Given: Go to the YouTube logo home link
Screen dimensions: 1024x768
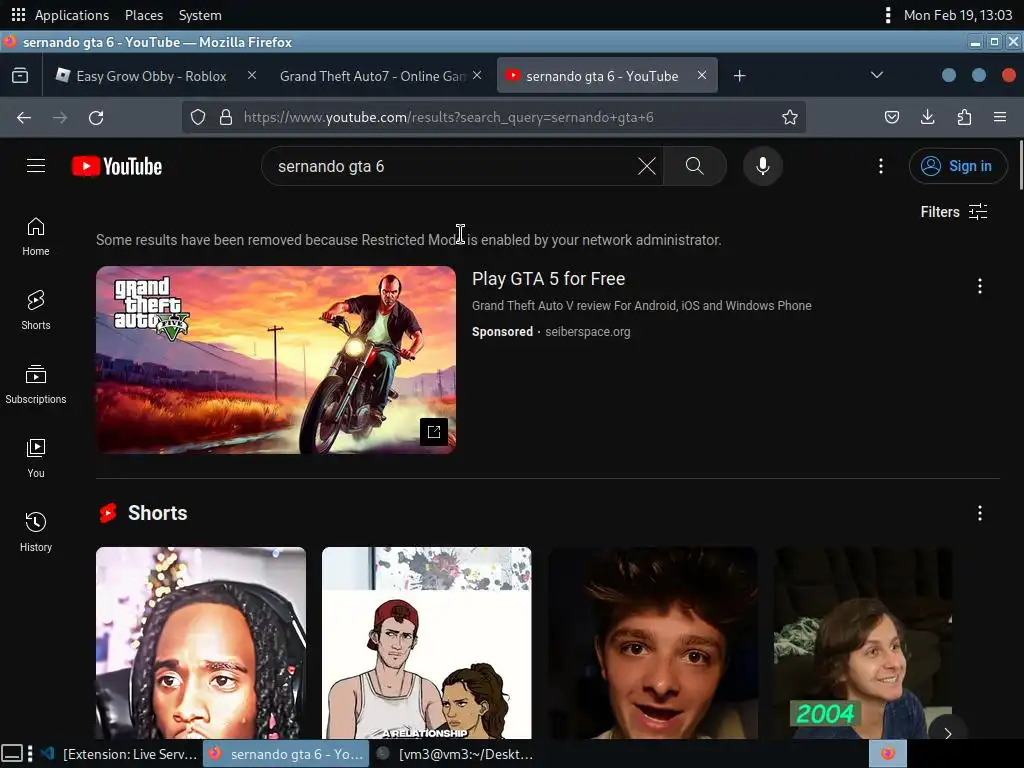Looking at the screenshot, I should [117, 167].
